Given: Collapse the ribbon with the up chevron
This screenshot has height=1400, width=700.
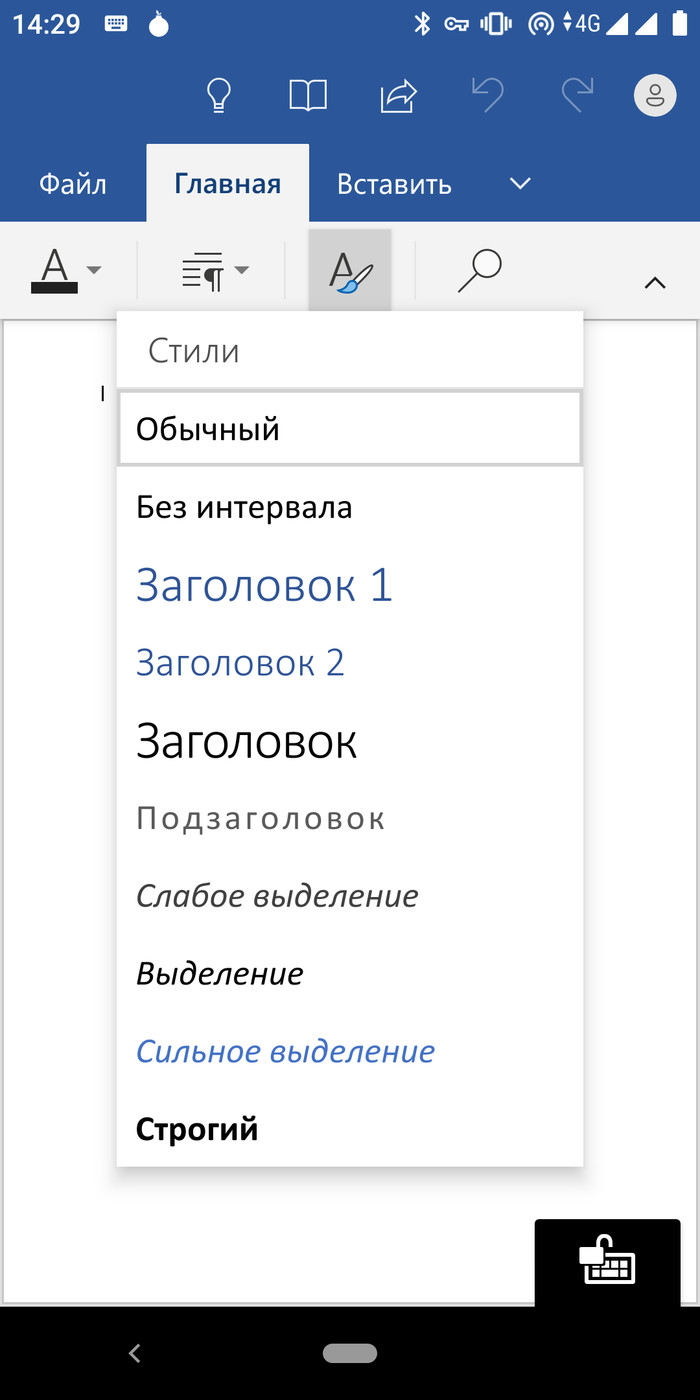Looking at the screenshot, I should tap(655, 284).
